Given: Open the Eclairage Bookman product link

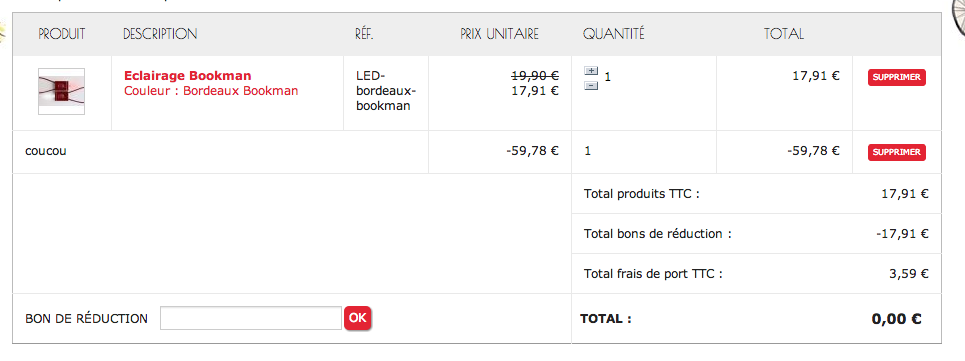Looking at the screenshot, I should click(188, 76).
